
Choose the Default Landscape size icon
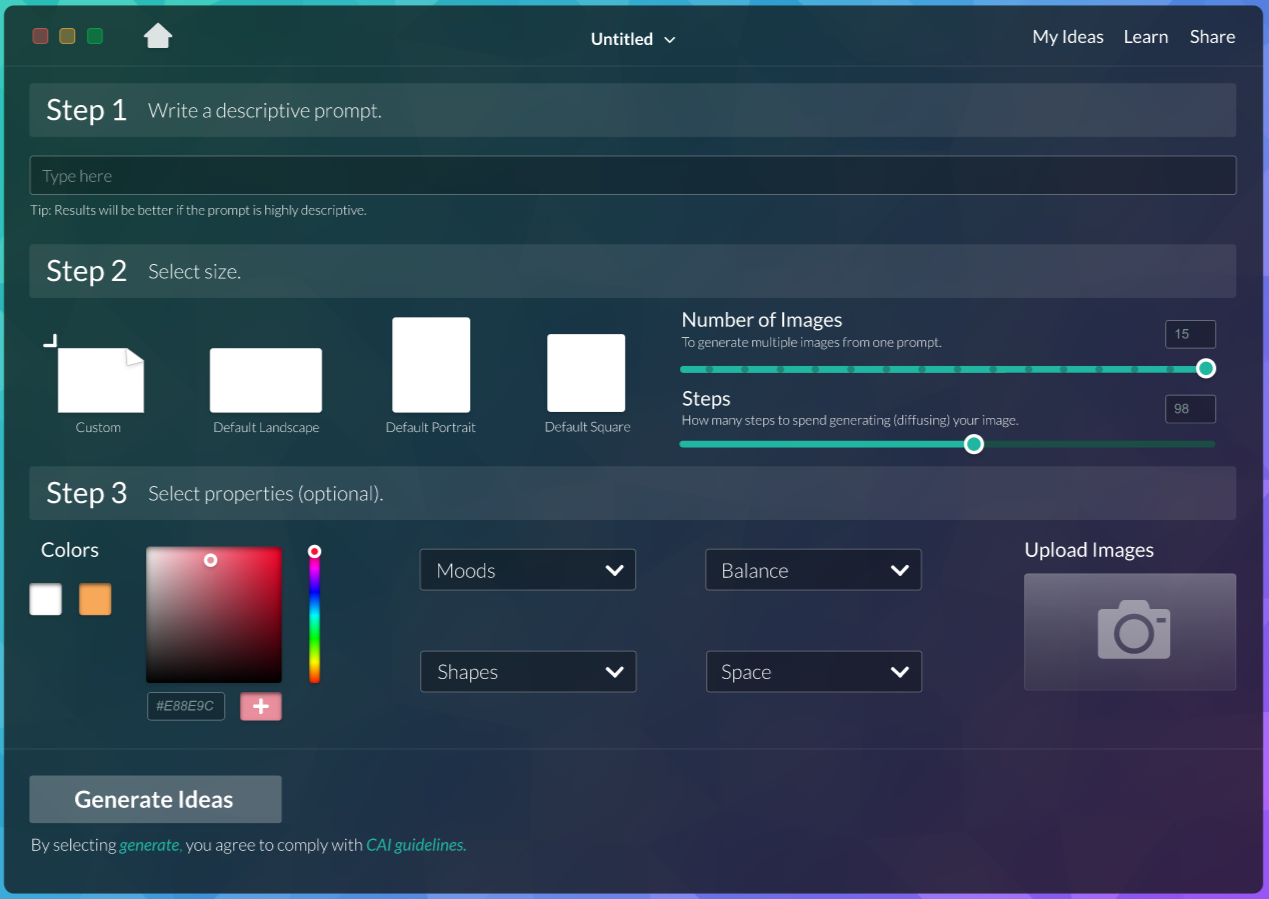[265, 380]
